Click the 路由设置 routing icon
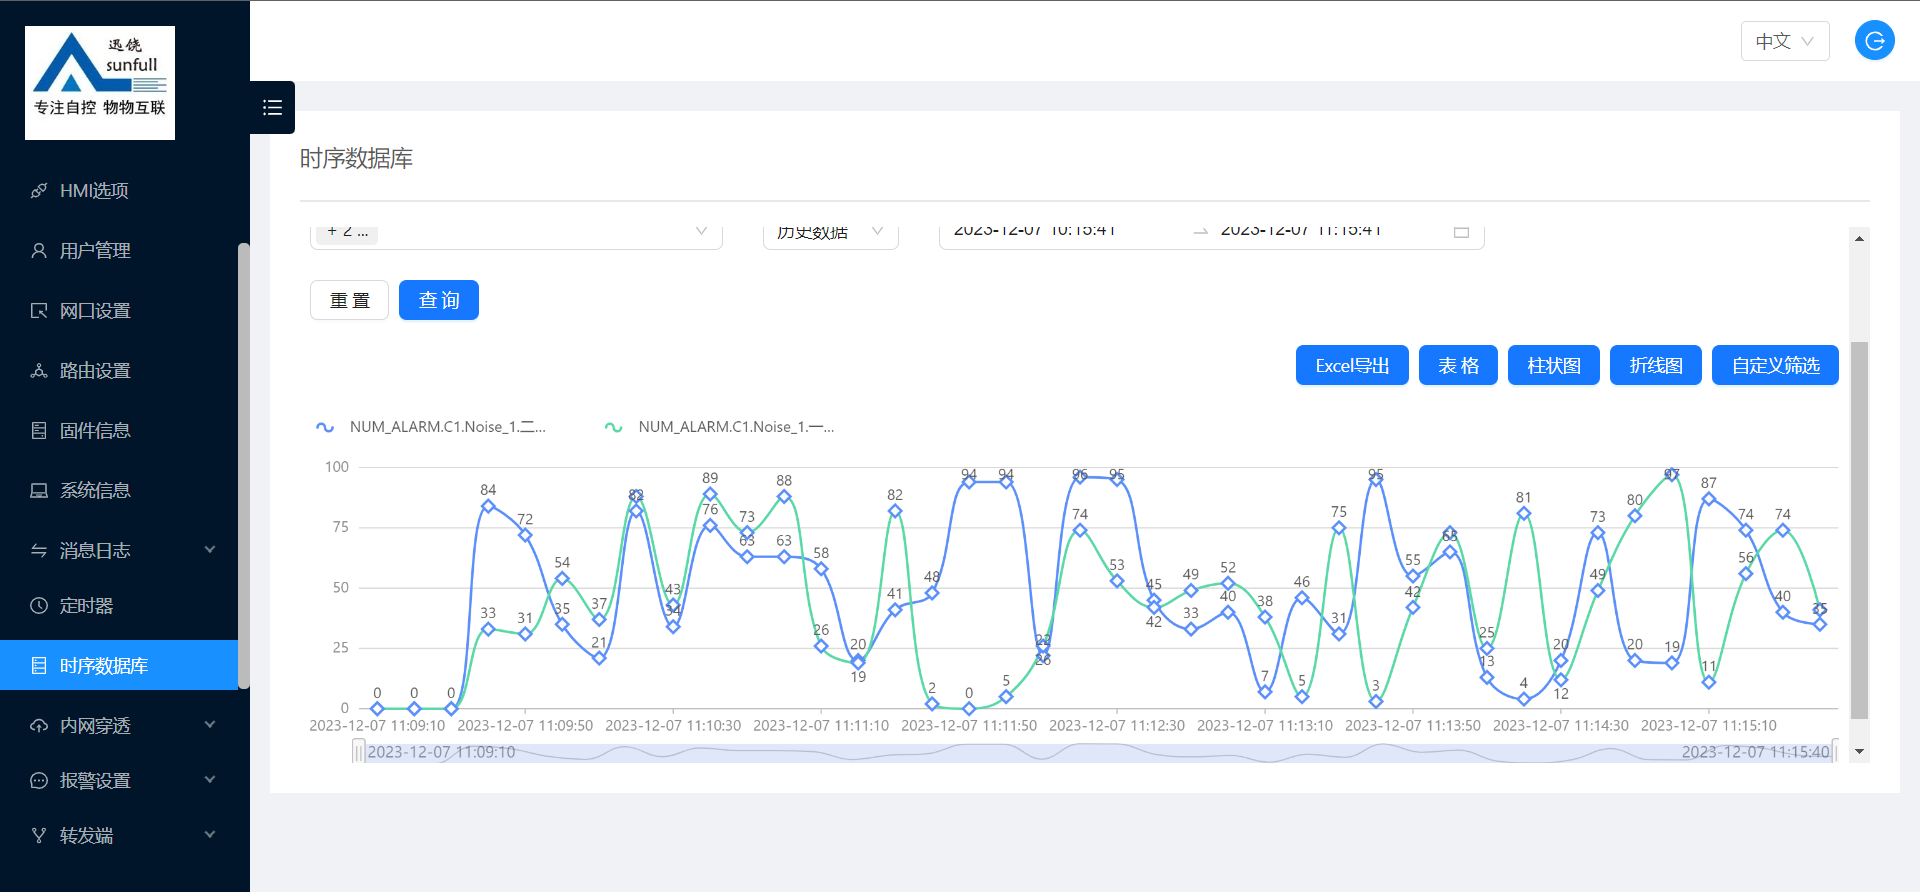1920x892 pixels. point(39,371)
